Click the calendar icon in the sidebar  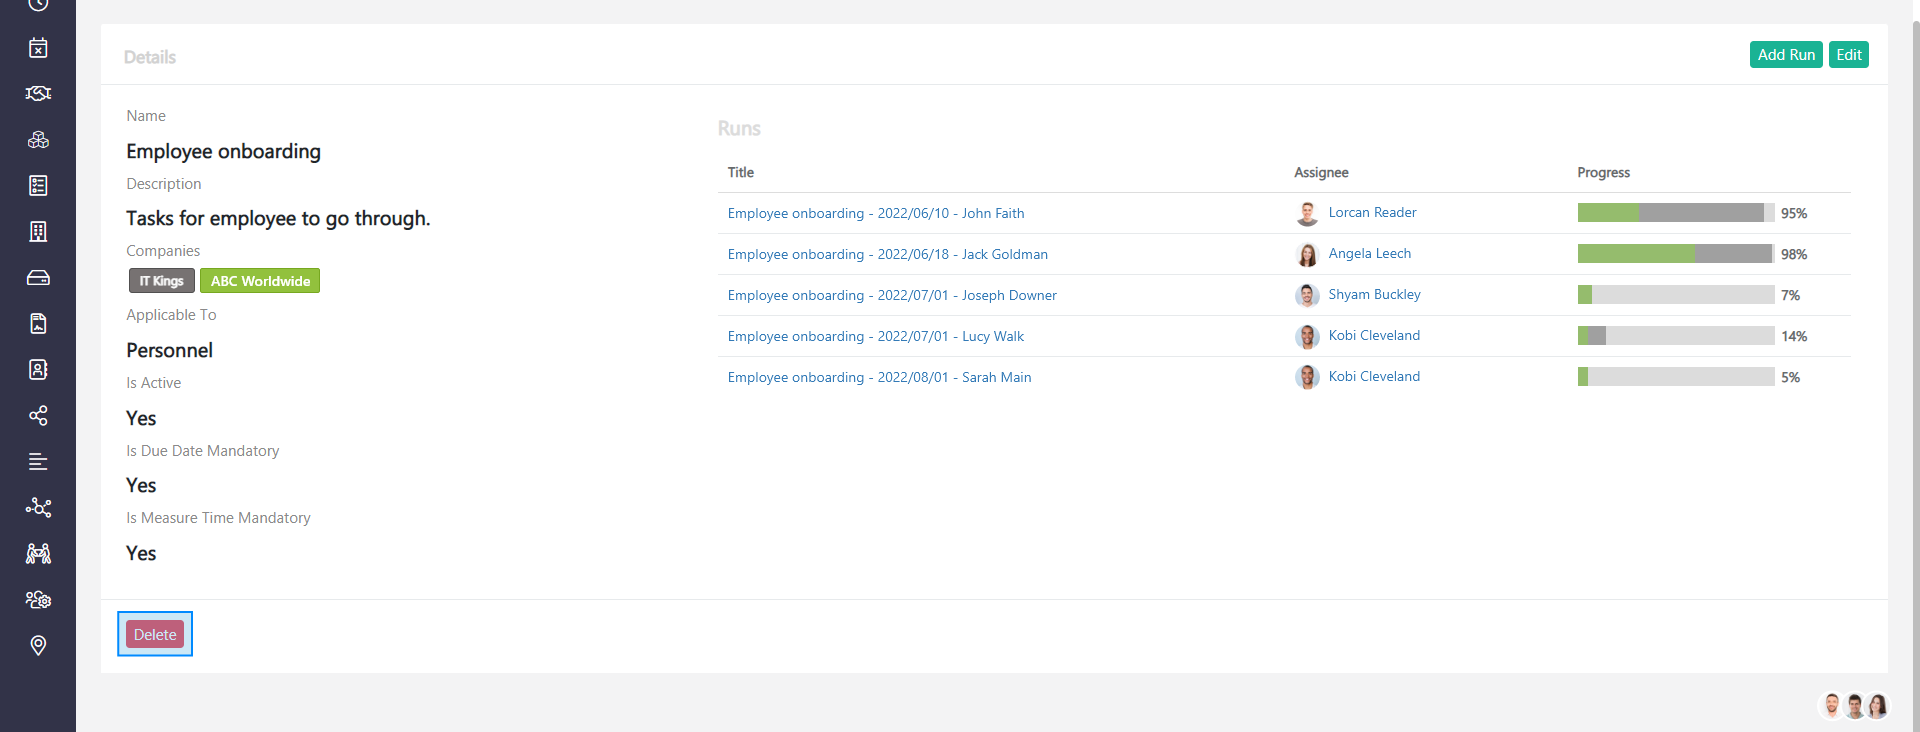38,48
